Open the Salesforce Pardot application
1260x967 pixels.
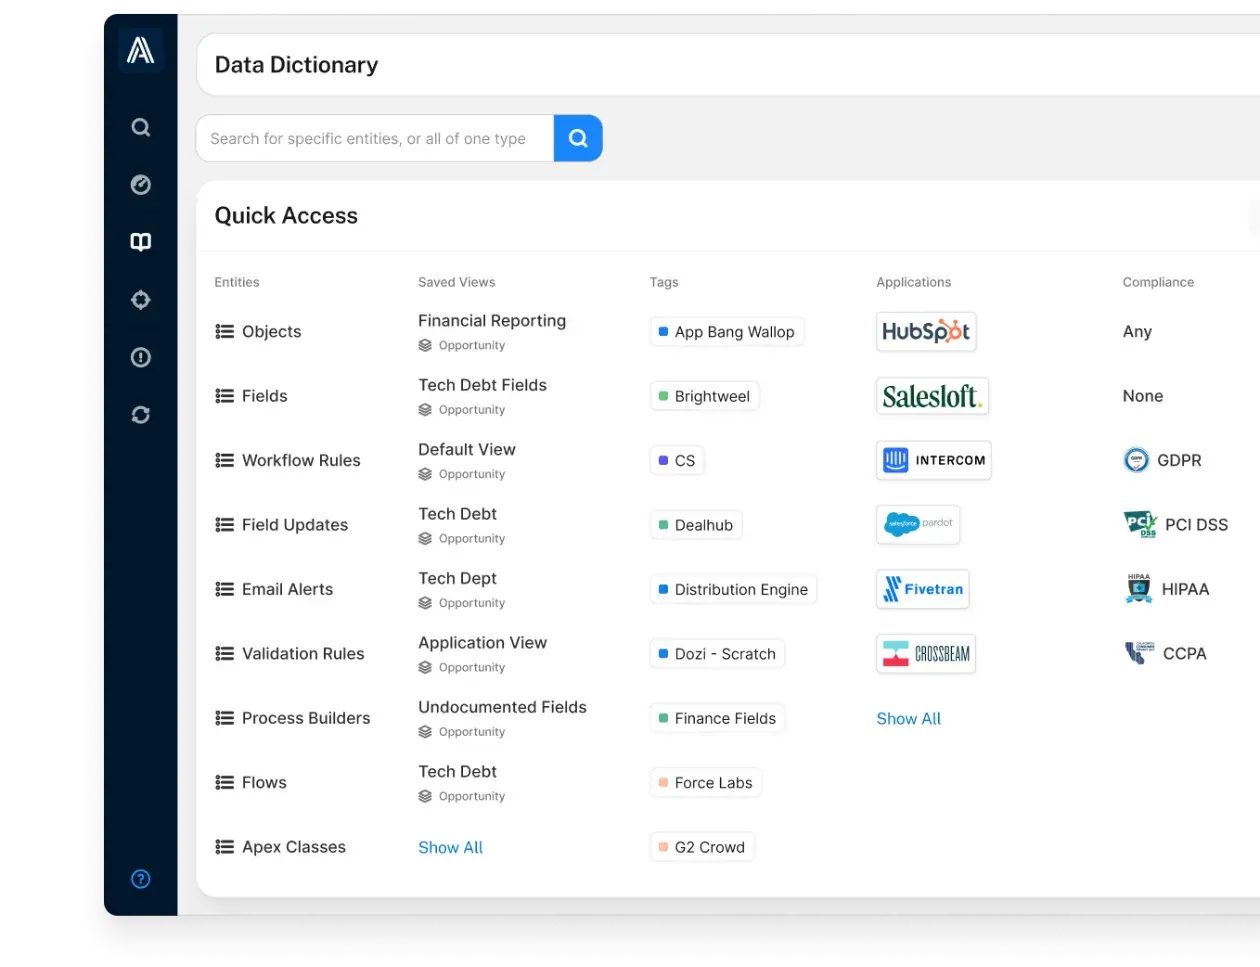tap(918, 524)
